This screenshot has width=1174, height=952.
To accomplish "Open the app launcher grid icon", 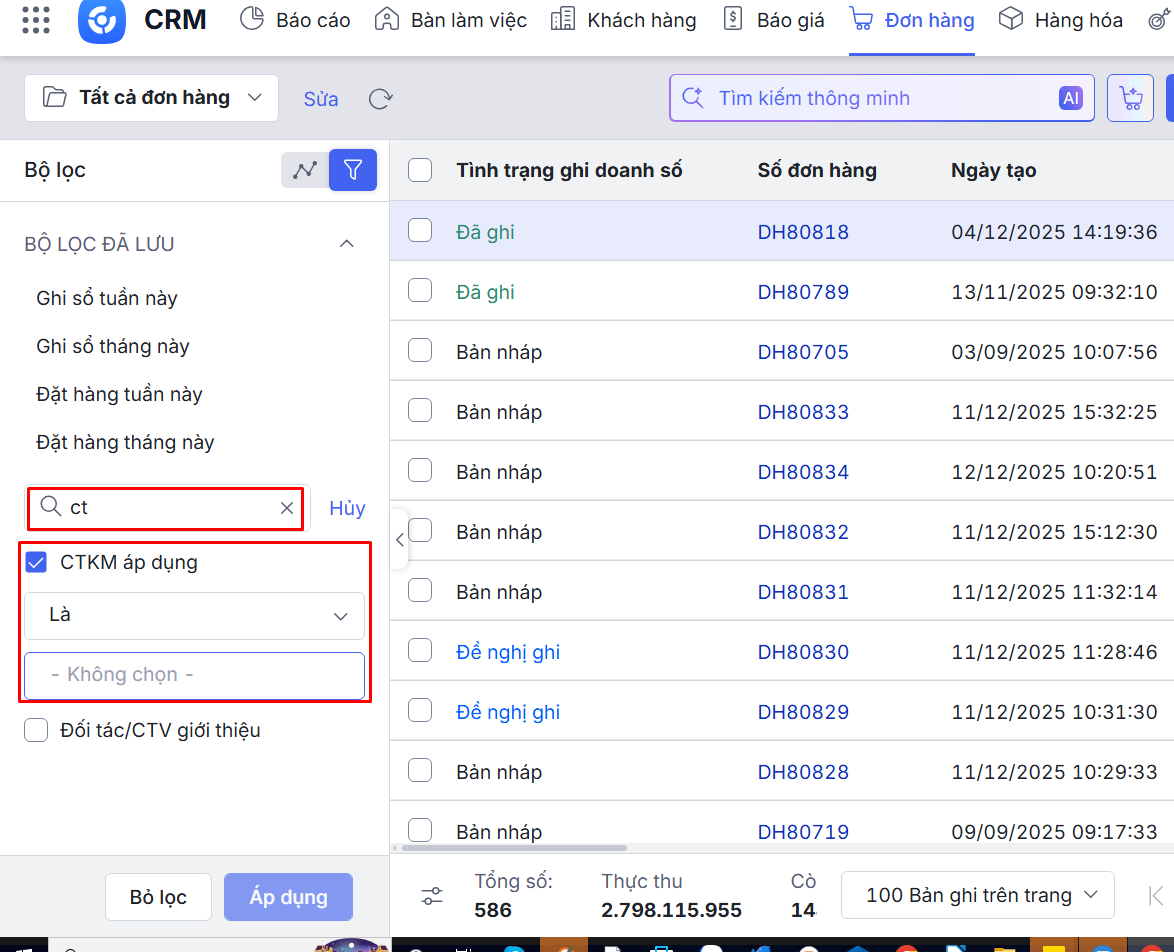I will coord(36,20).
